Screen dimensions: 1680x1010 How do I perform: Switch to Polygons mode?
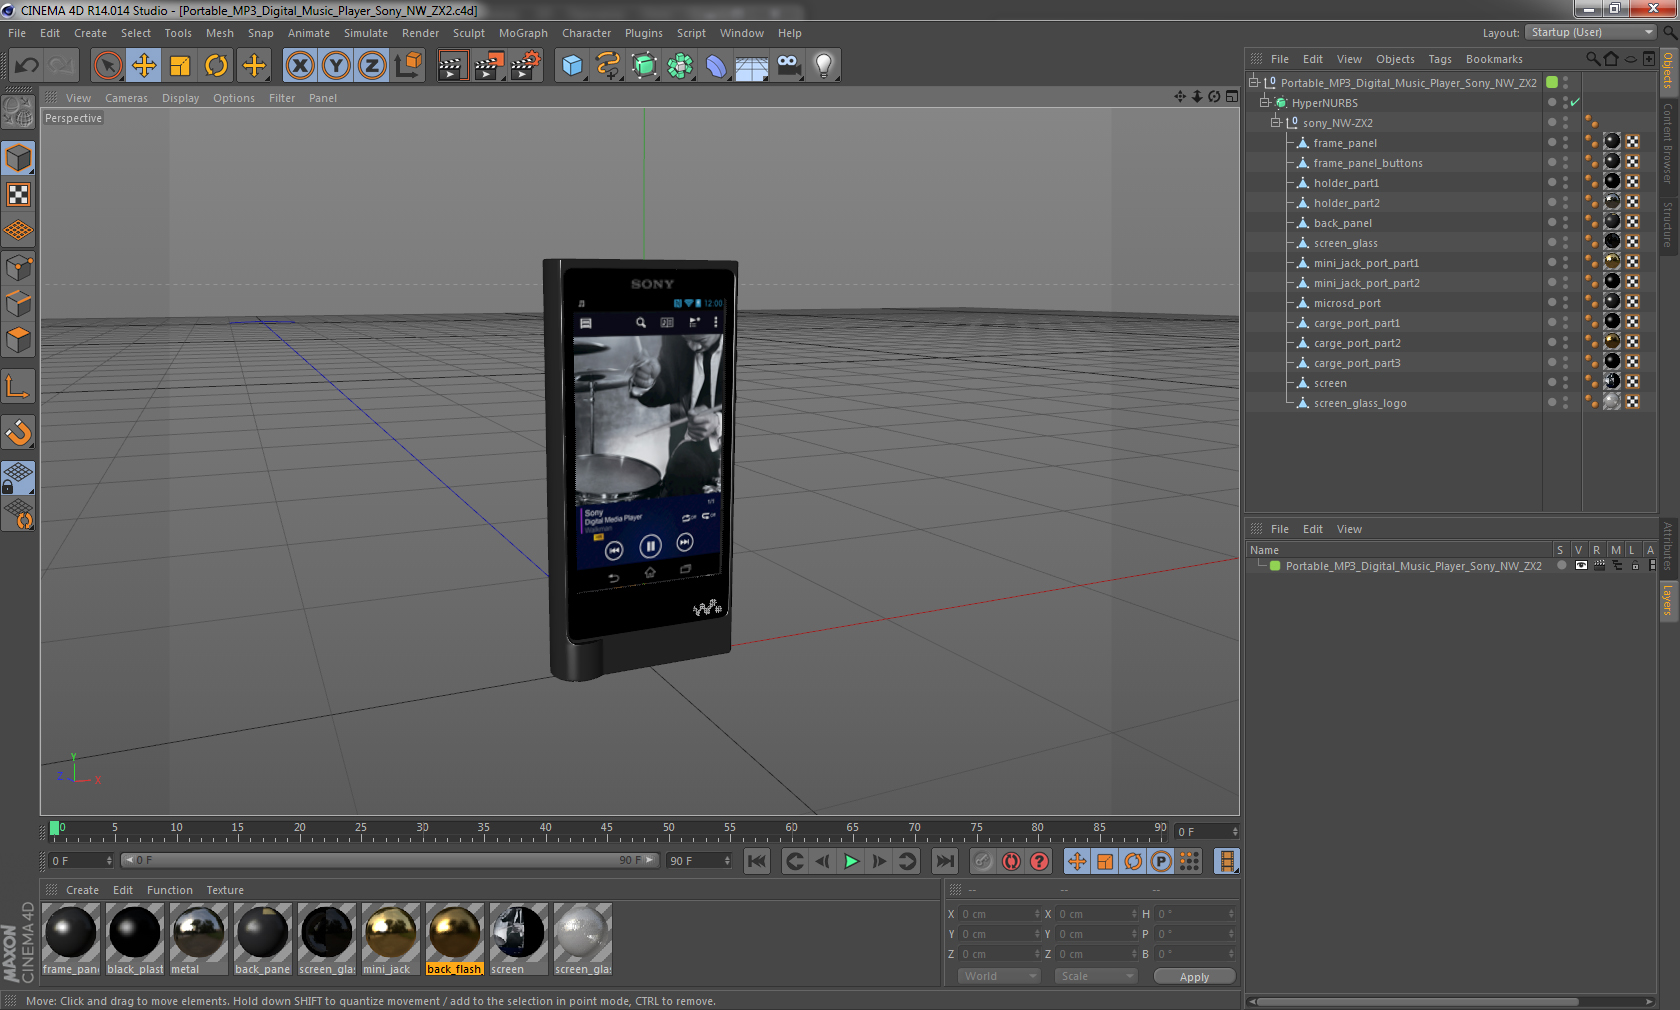(19, 340)
